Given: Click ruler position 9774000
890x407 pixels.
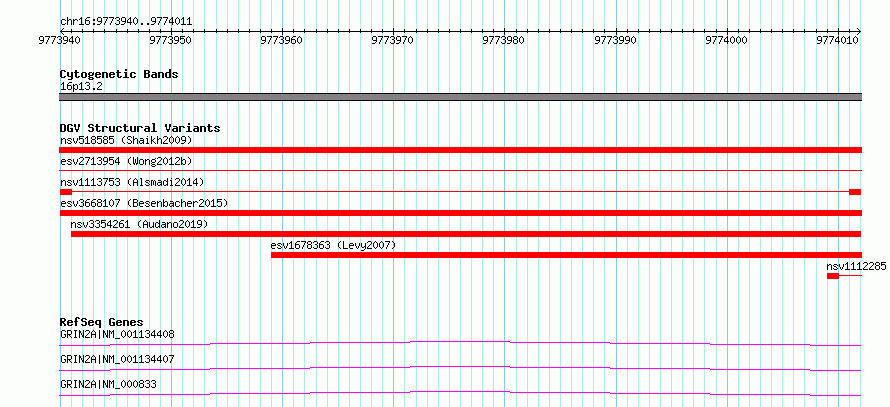Looking at the screenshot, I should (727, 40).
